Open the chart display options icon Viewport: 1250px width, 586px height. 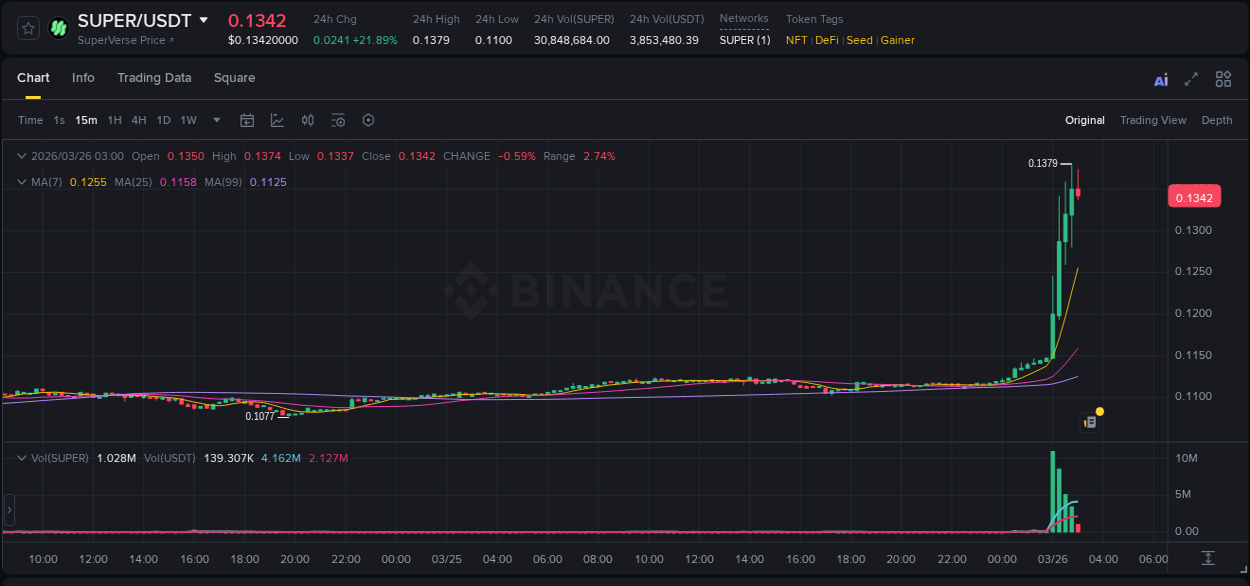338,120
